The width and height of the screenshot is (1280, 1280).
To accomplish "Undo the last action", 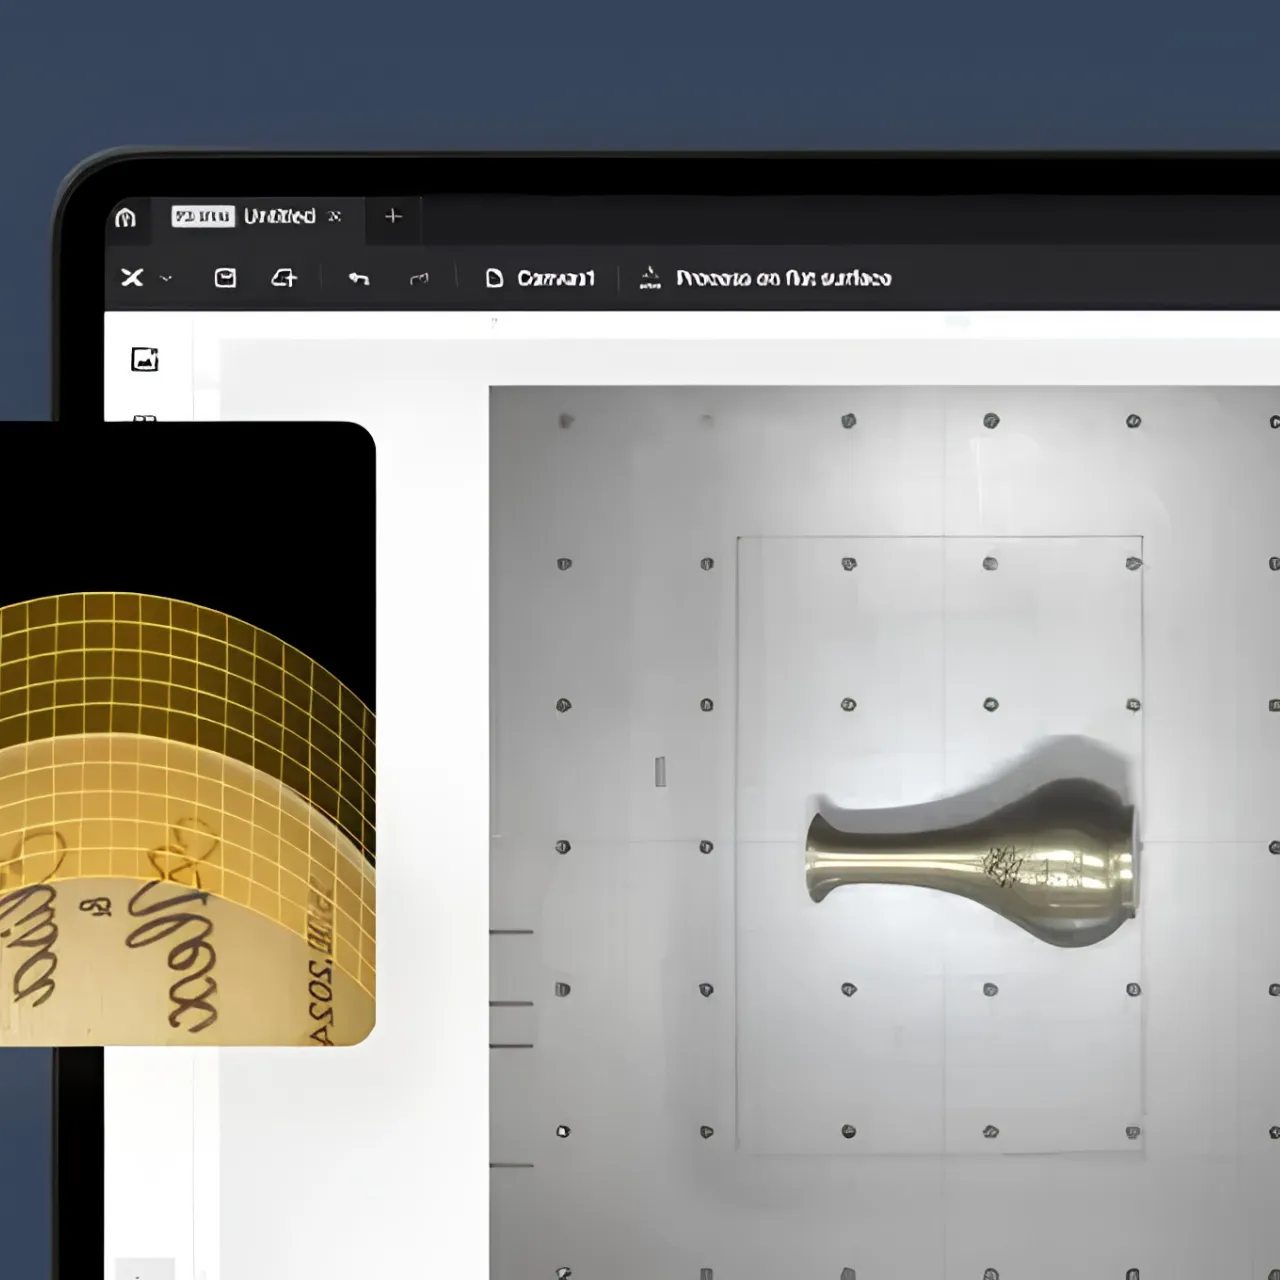I will click(359, 278).
